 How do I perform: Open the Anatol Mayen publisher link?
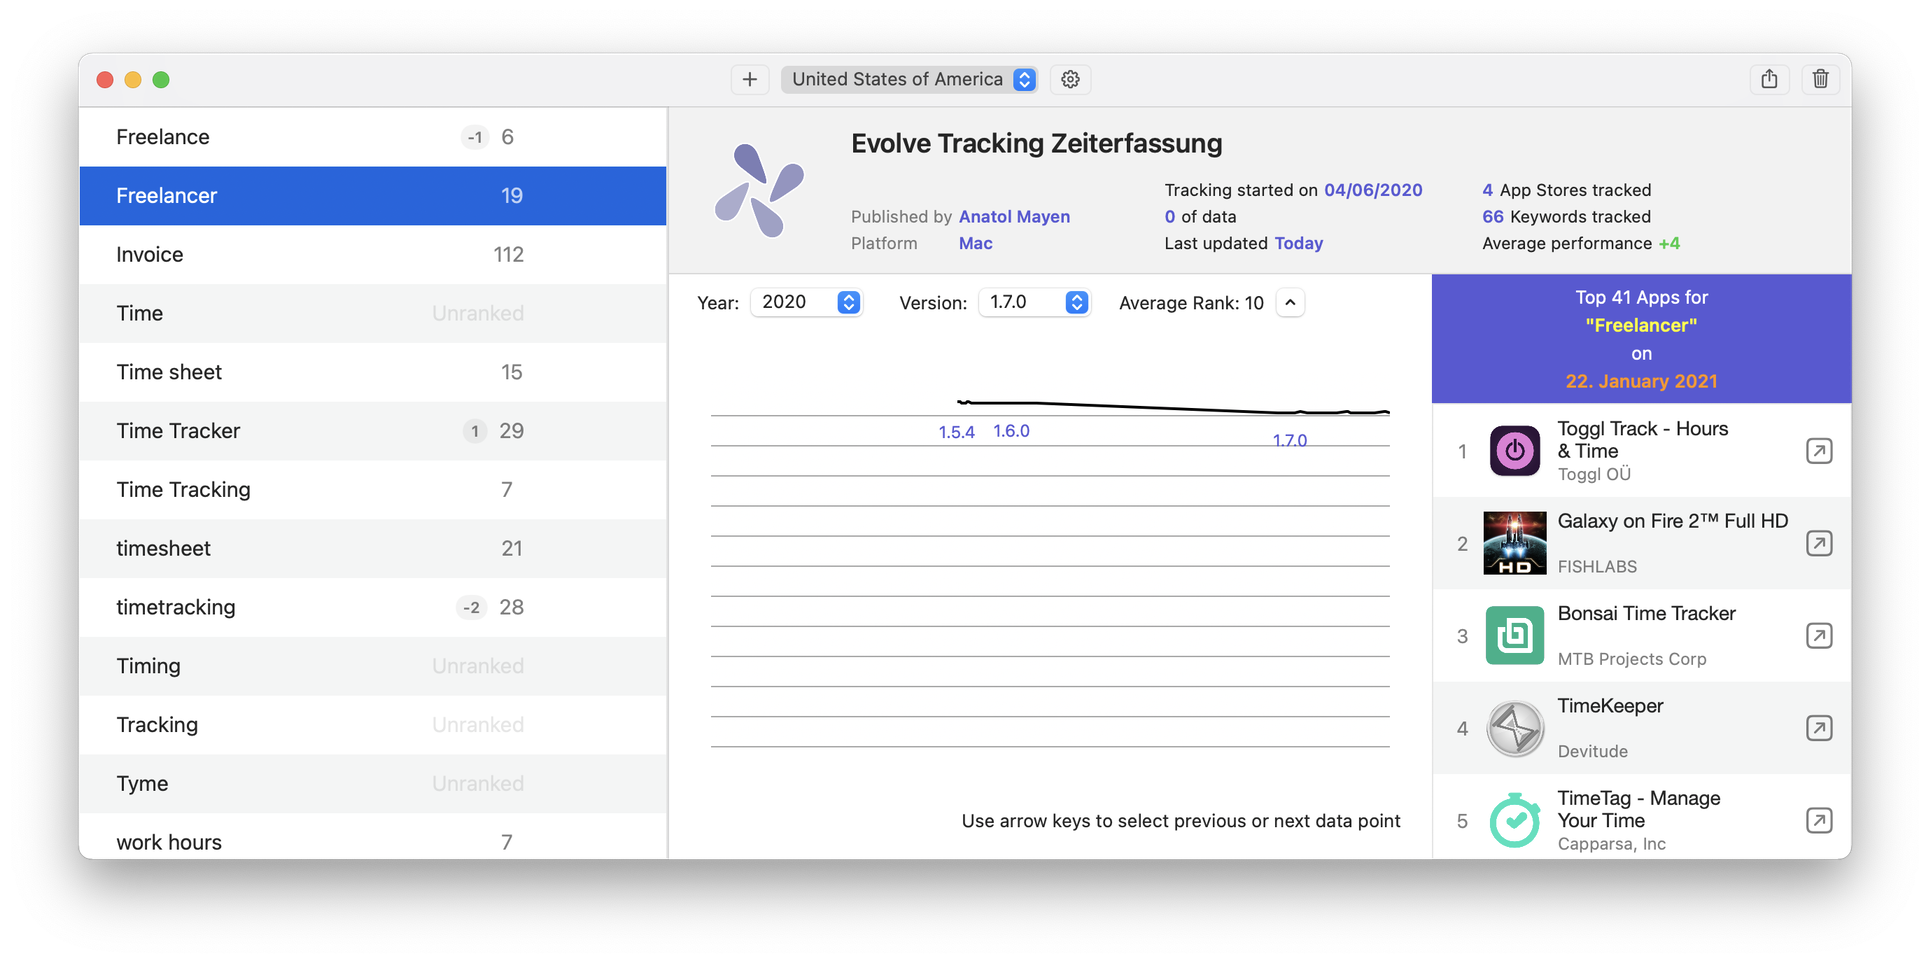click(1014, 216)
